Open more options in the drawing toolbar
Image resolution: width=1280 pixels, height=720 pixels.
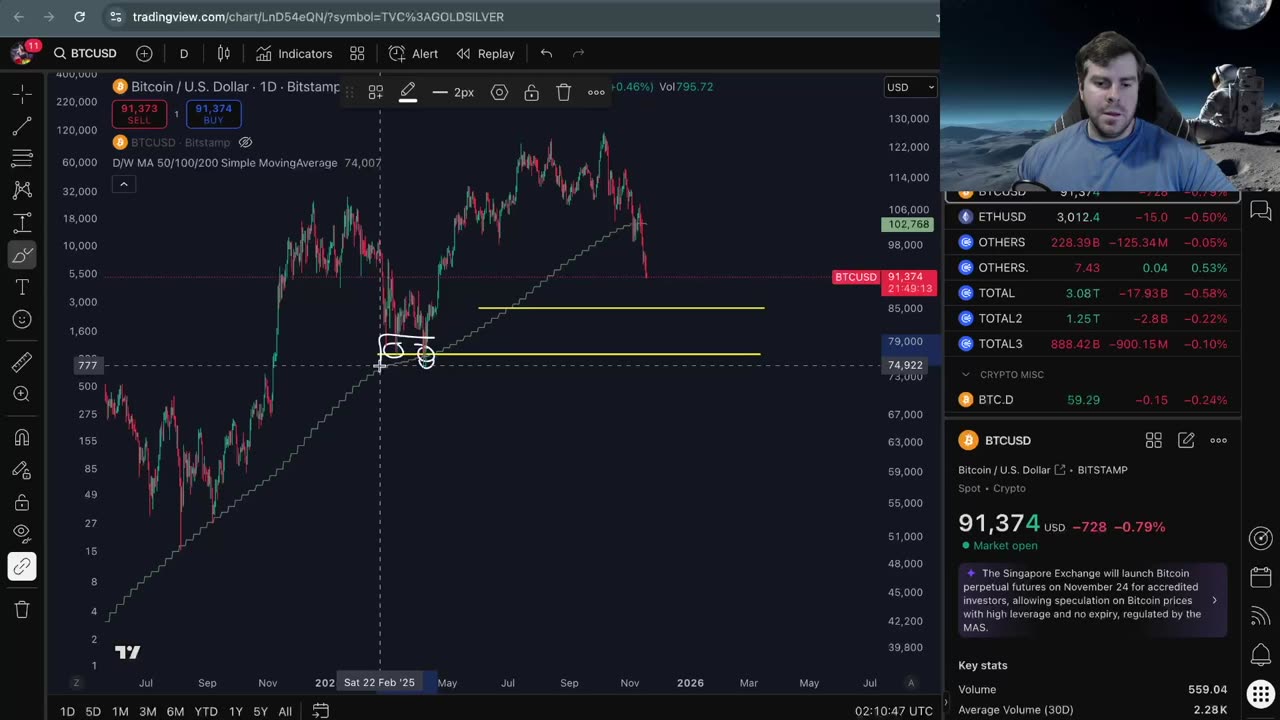pyautogui.click(x=596, y=92)
